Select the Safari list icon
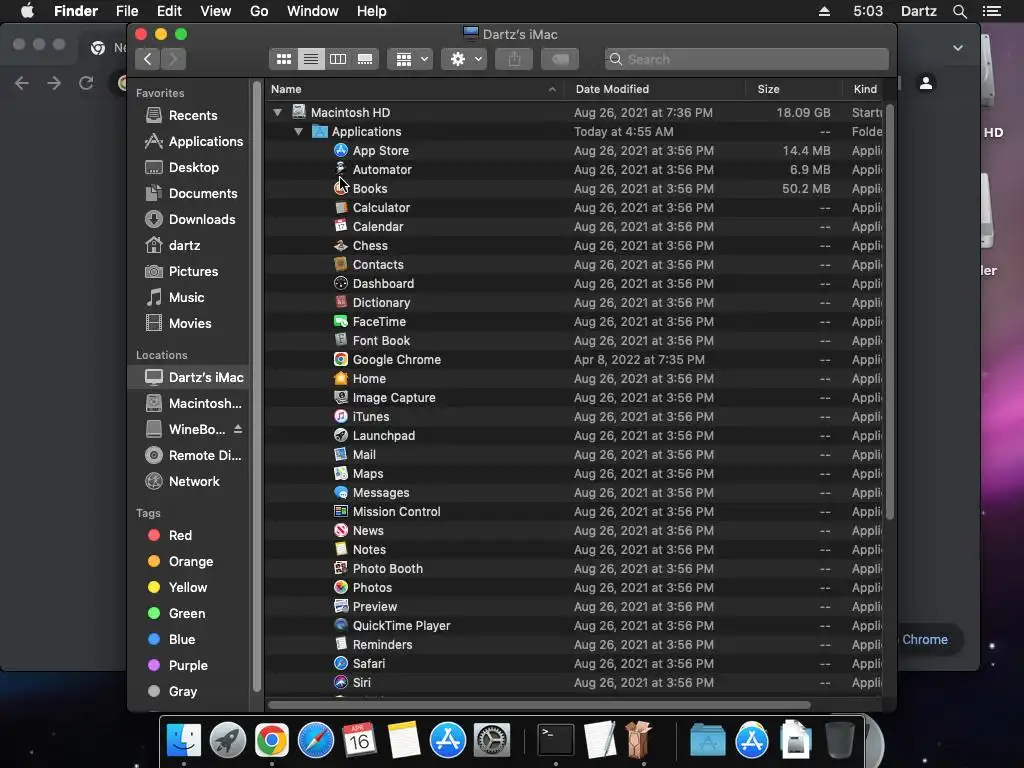This screenshot has height=768, width=1024. pos(340,664)
